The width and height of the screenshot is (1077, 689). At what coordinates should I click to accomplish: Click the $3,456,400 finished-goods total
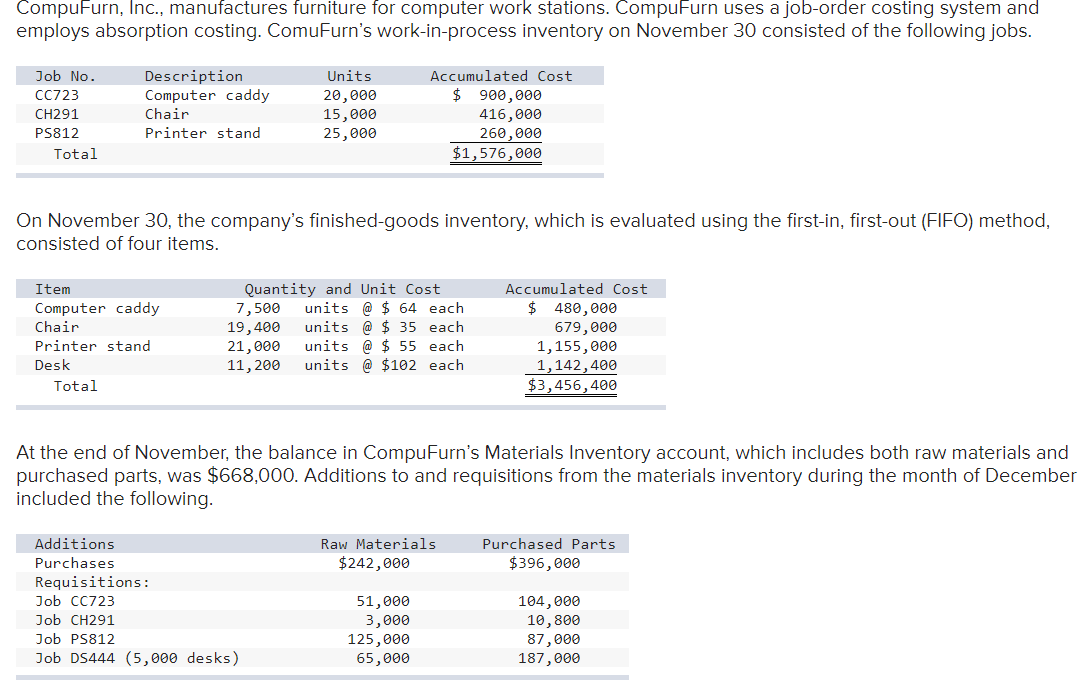[570, 384]
